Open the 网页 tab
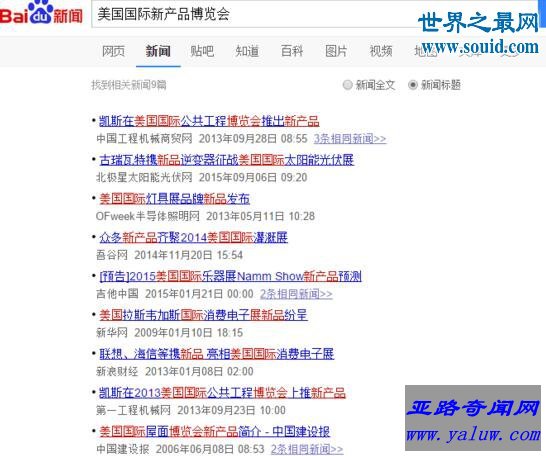The image size is (546, 456). click(113, 51)
